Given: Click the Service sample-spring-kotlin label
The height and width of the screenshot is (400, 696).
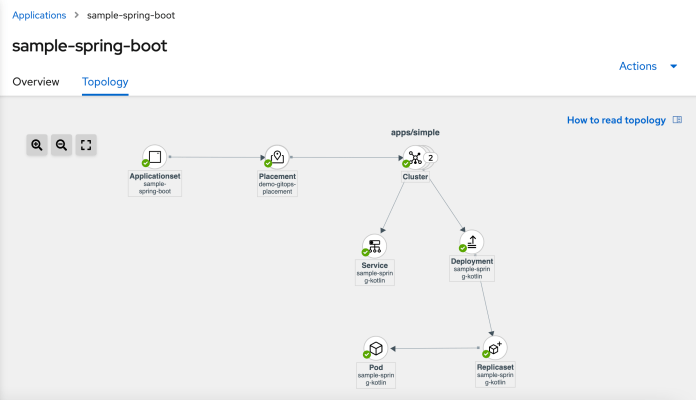Looking at the screenshot, I should click(x=375, y=270).
